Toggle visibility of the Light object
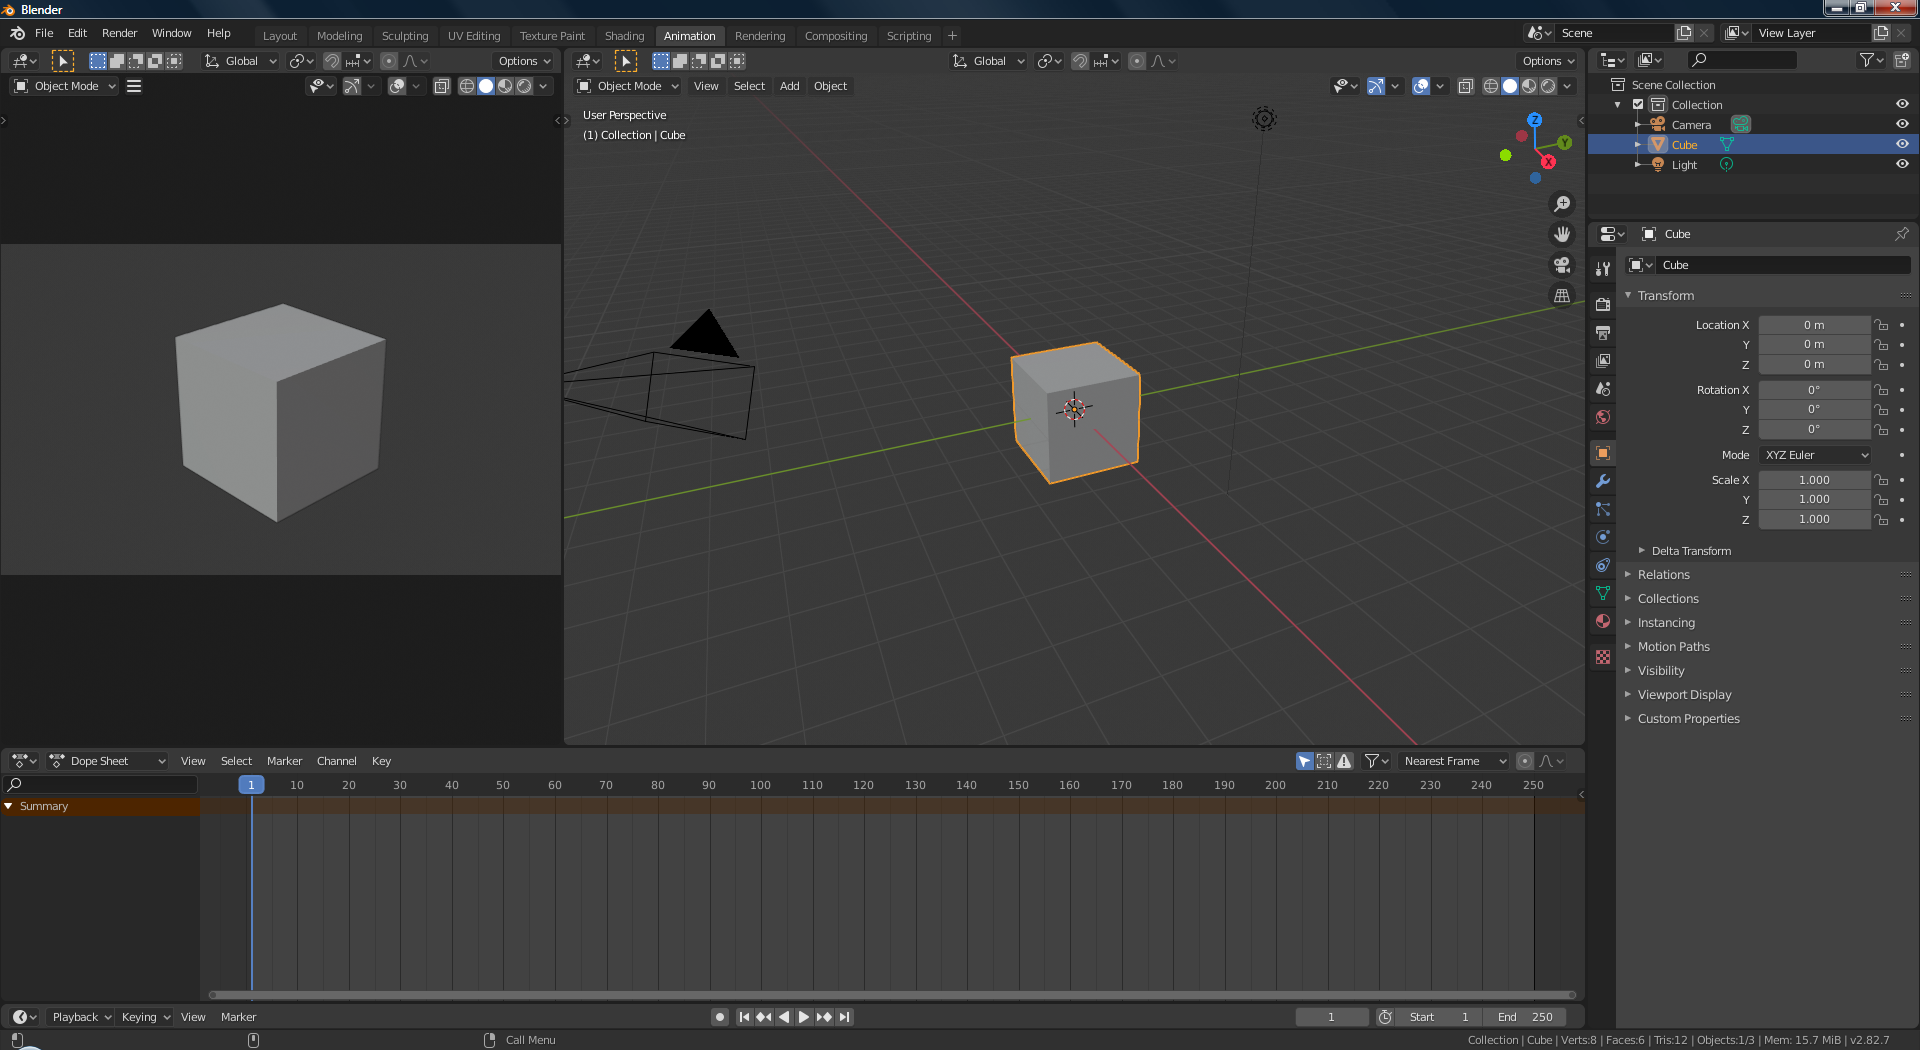Viewport: 1920px width, 1050px height. click(x=1902, y=164)
